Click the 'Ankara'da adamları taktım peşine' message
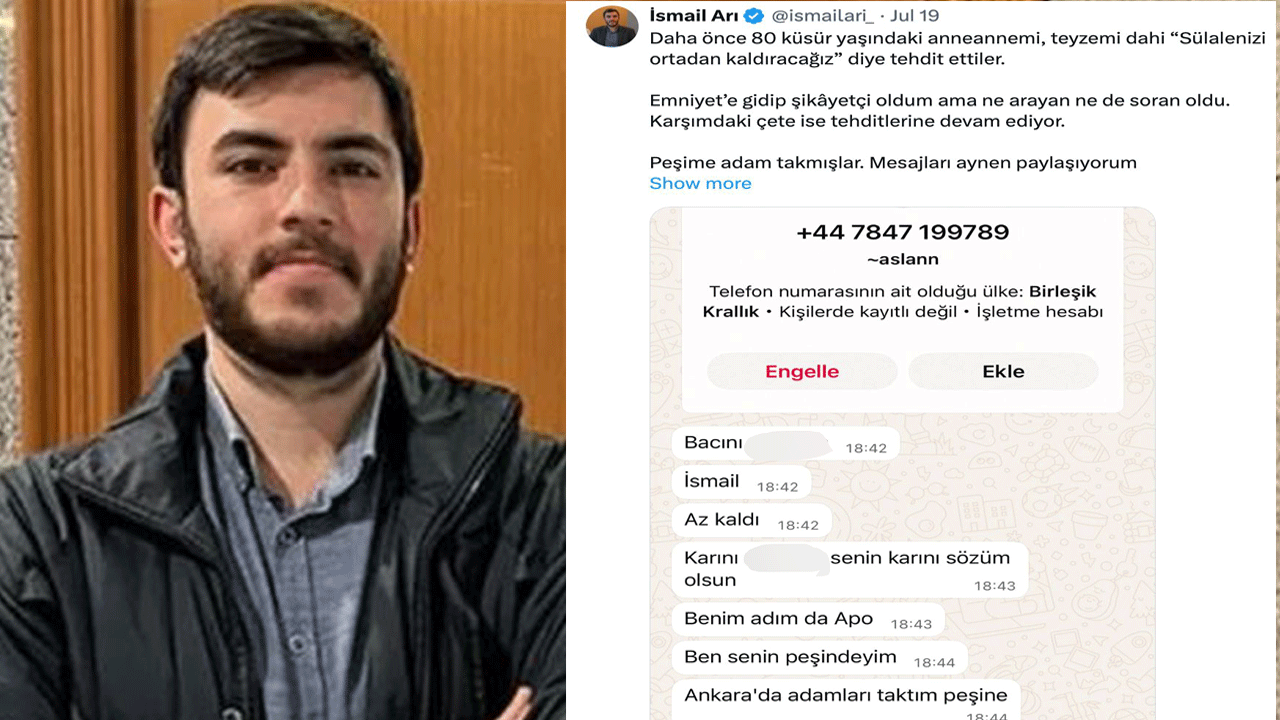 tap(847, 700)
